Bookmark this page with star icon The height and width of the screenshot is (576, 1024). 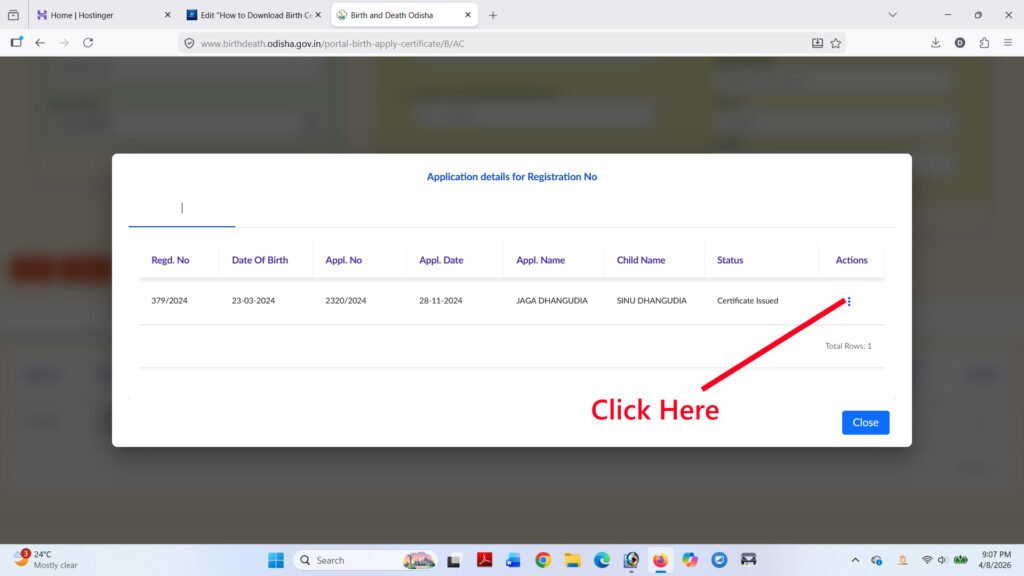coord(836,43)
